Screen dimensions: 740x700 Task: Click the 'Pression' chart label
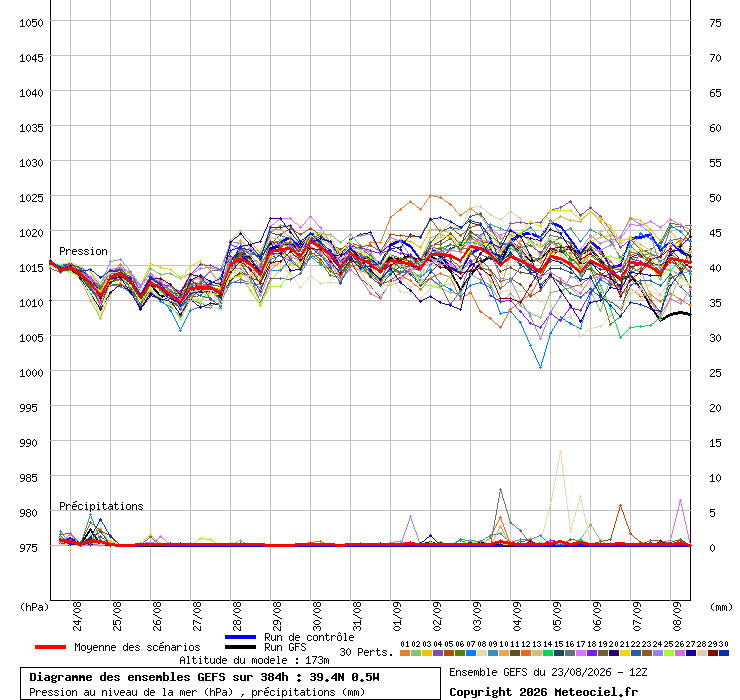pos(83,251)
